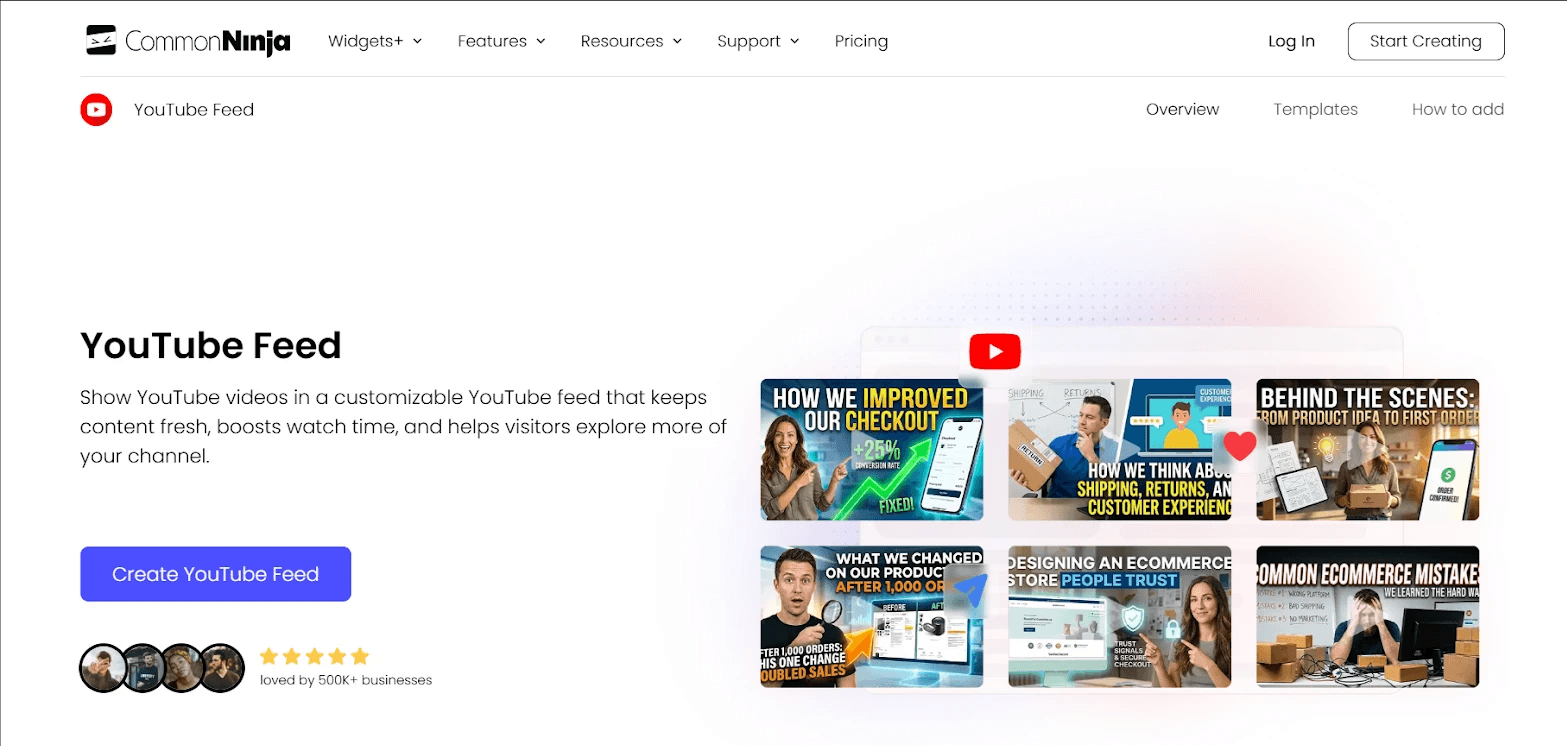
Task: Click the description paragraph about YouTube videos
Action: [x=403, y=427]
